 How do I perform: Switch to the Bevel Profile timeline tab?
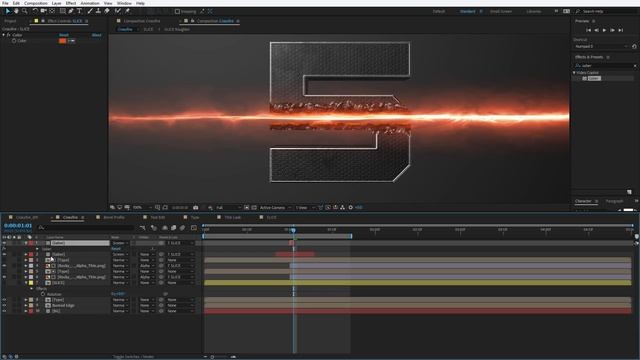click(x=114, y=218)
